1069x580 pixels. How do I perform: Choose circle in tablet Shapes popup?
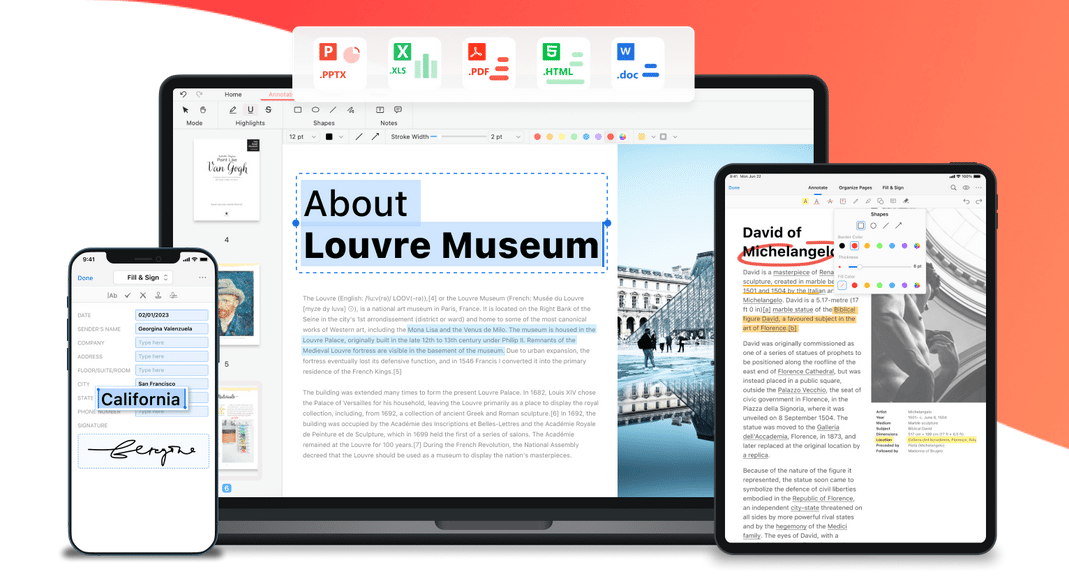click(873, 226)
